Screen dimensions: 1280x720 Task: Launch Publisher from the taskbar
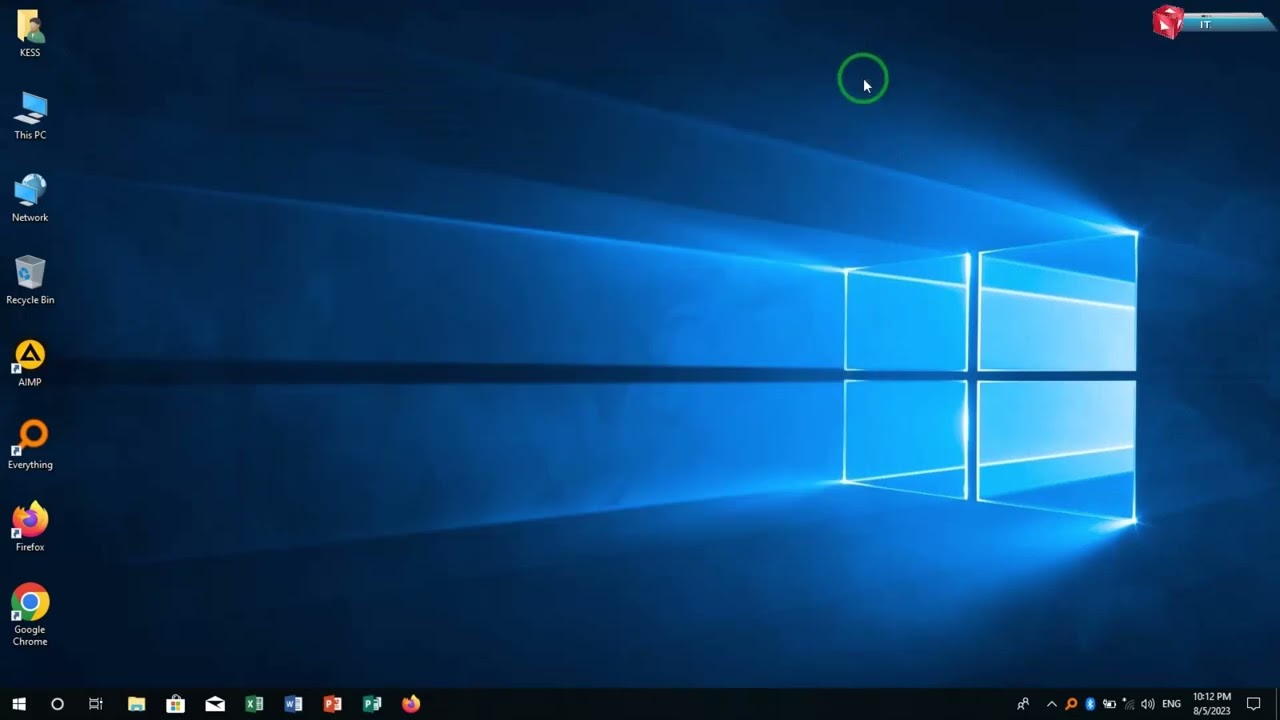(372, 704)
